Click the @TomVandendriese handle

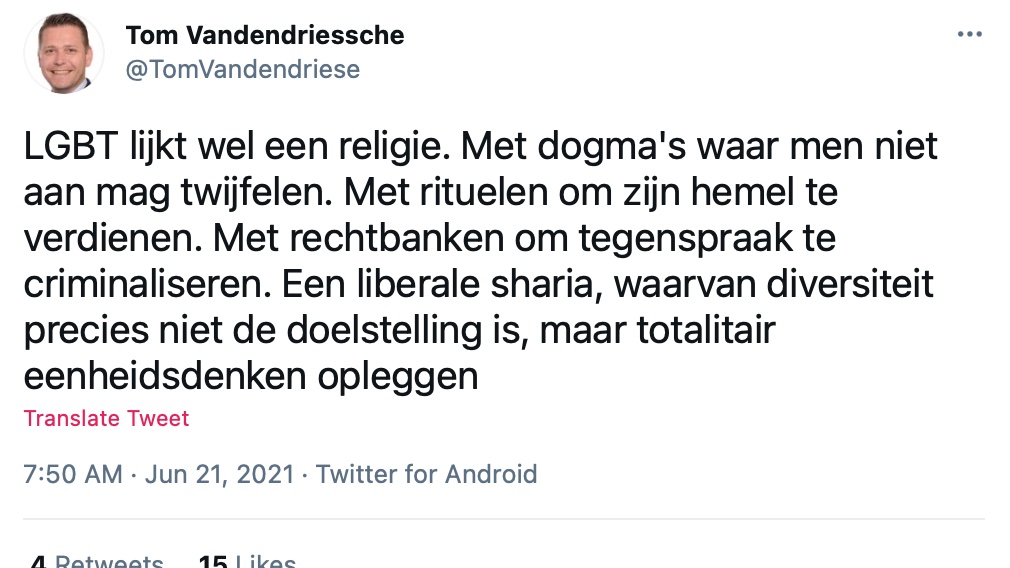coord(243,69)
